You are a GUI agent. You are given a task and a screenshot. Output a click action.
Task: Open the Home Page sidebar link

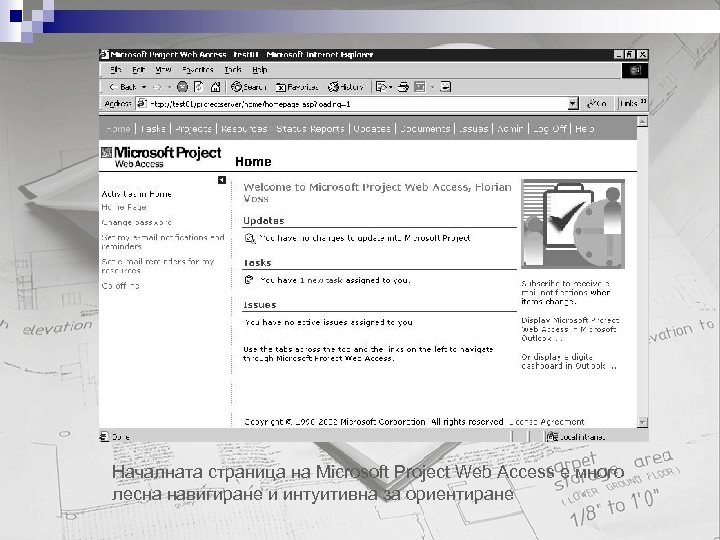tap(124, 207)
